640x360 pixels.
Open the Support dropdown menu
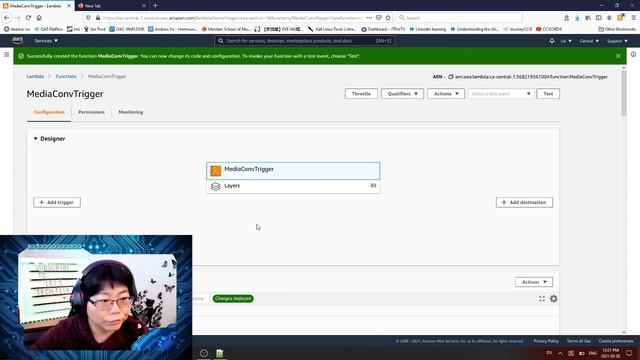tap(617, 41)
